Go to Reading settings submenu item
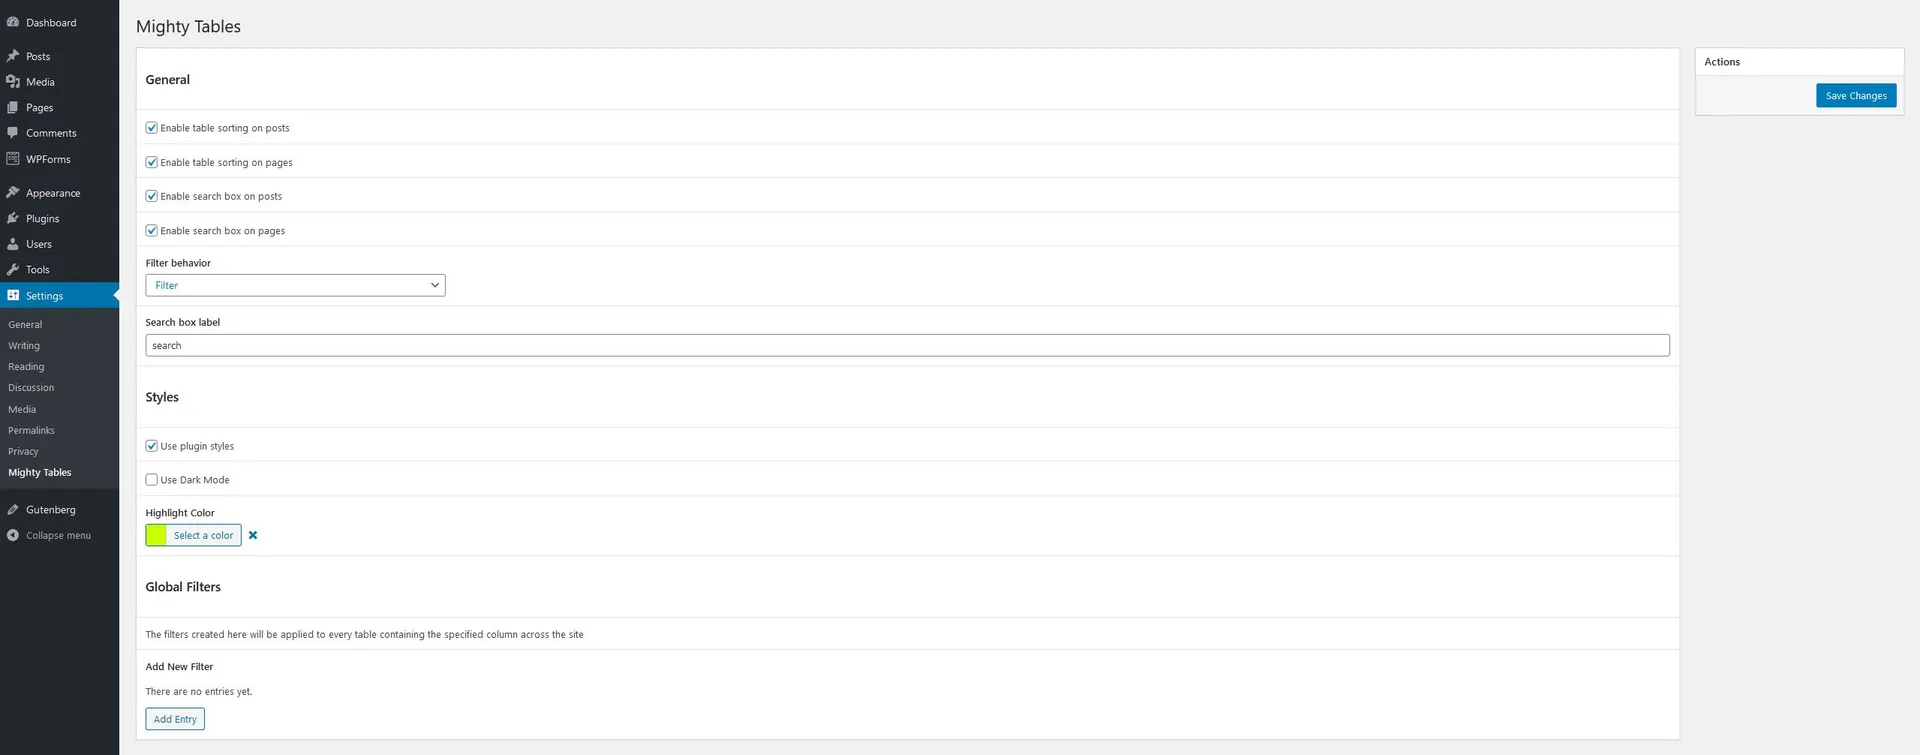The image size is (1920, 755). point(26,367)
